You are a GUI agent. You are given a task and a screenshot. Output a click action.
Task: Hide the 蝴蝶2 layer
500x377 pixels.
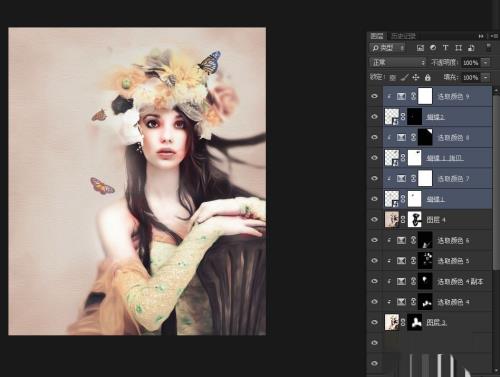pyautogui.click(x=374, y=117)
